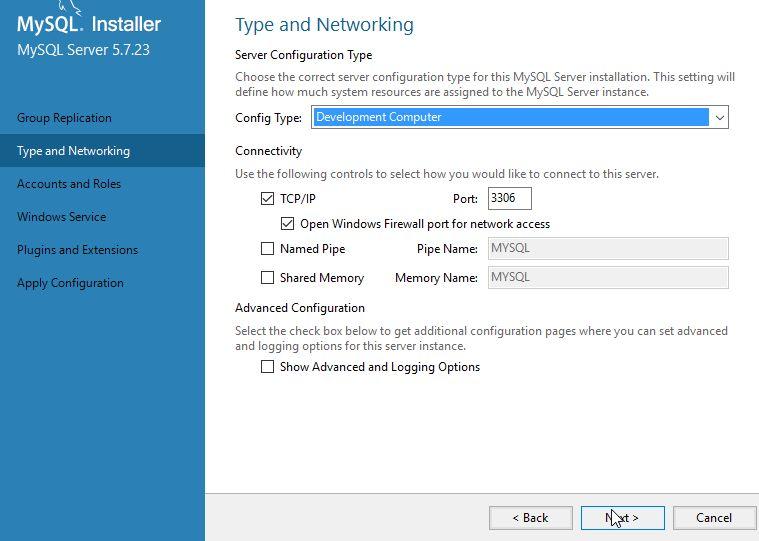Enable the Named Pipe checkbox
The width and height of the screenshot is (759, 541).
pos(267,249)
